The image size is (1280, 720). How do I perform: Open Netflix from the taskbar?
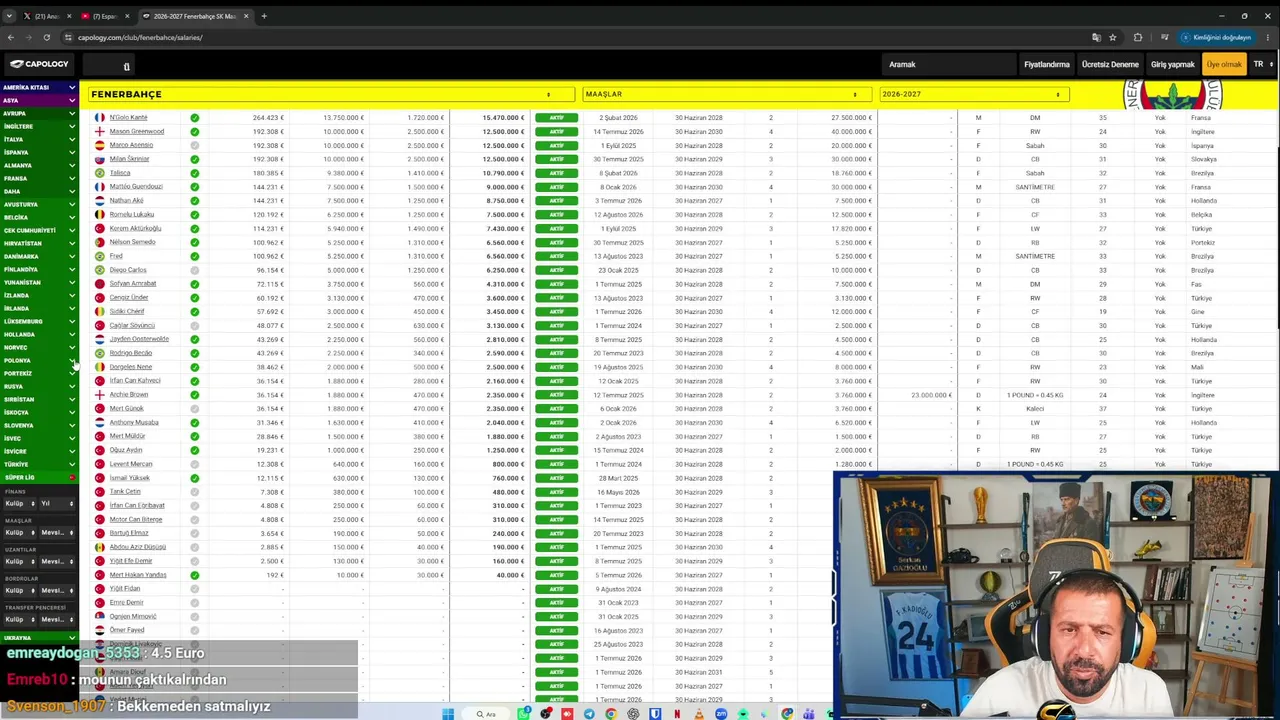coord(677,714)
